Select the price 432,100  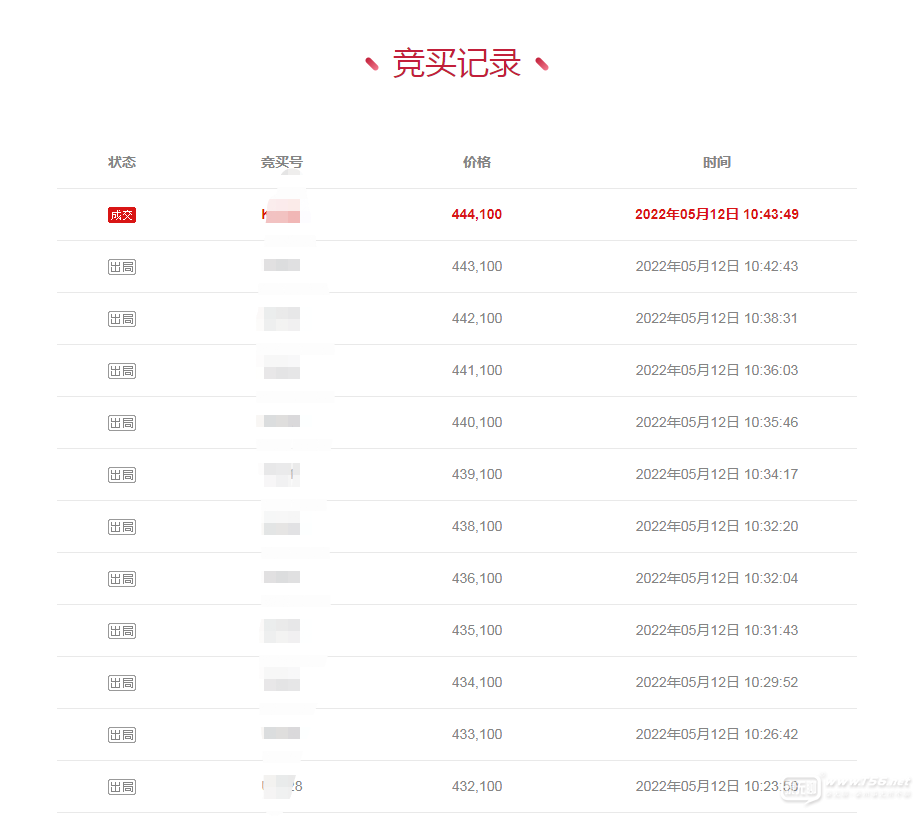(477, 786)
